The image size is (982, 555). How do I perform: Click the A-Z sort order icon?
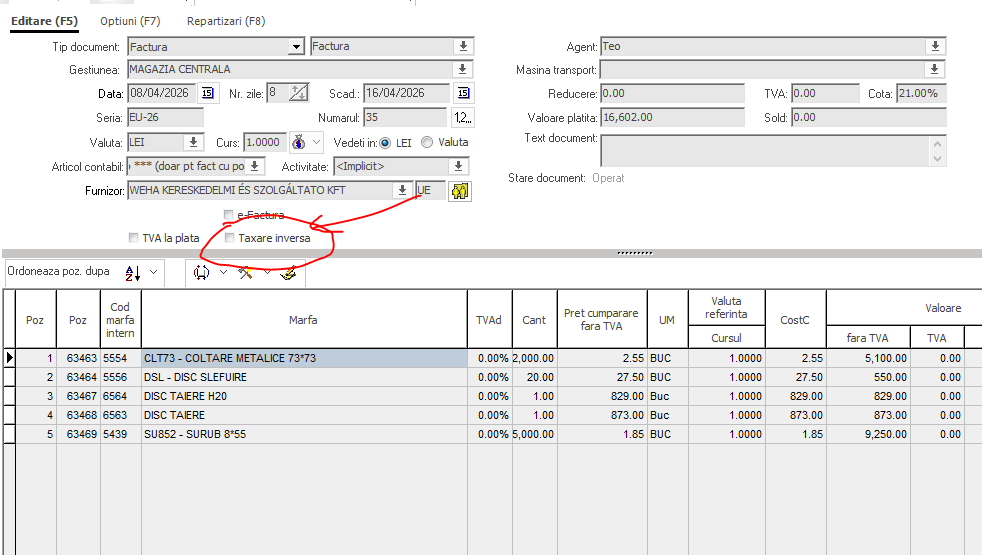(x=133, y=272)
